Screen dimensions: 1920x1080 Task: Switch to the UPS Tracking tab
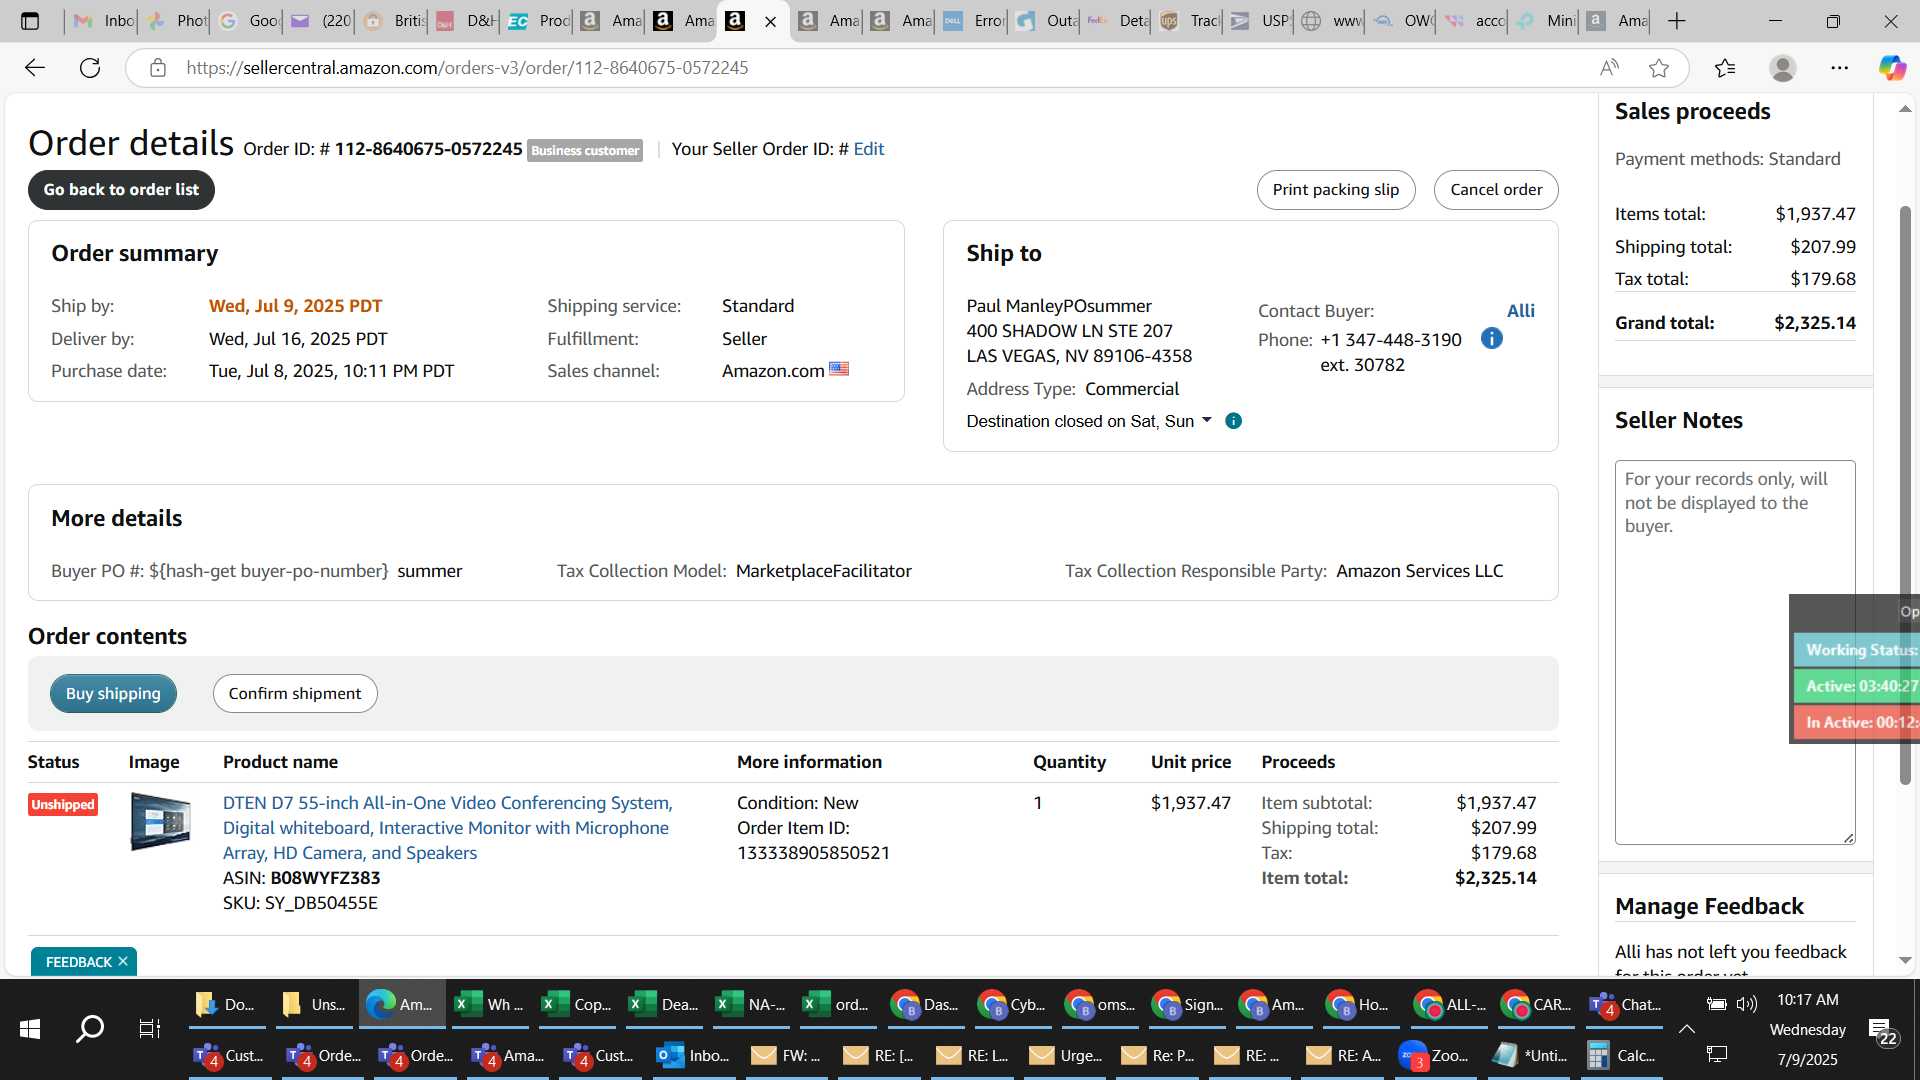tap(1188, 21)
